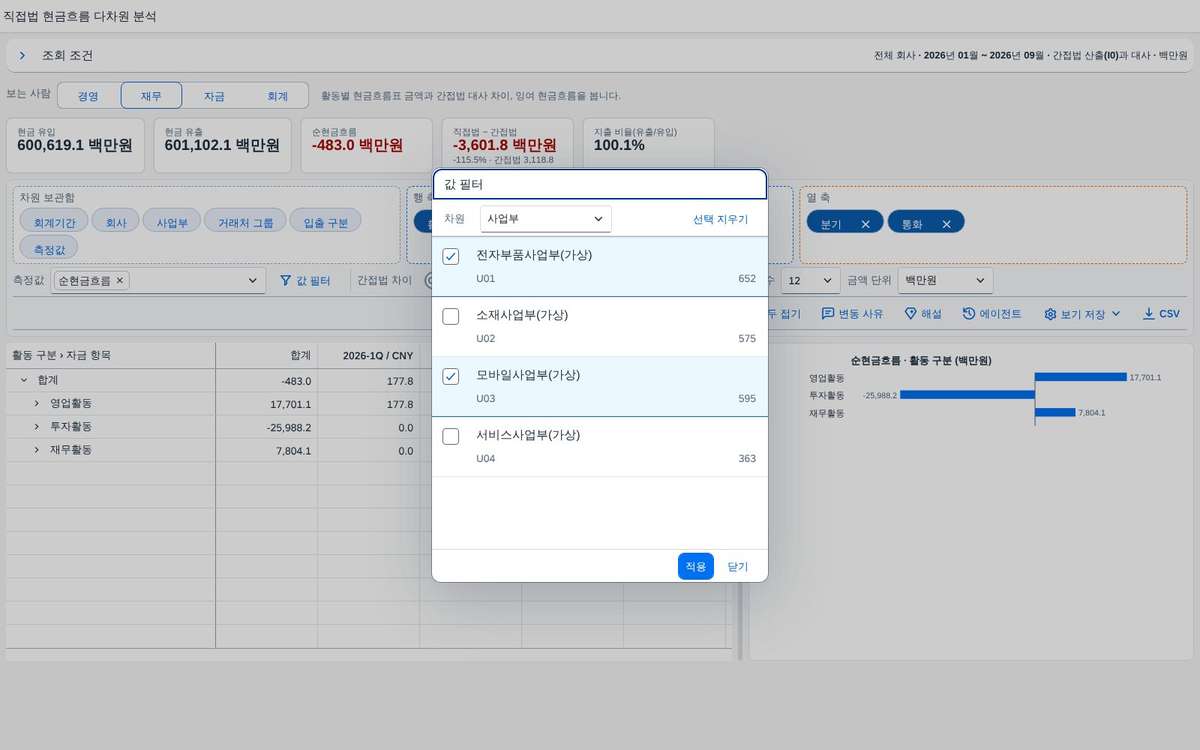The width and height of the screenshot is (1200, 750).
Task: Click the 363 count in 서비스사업부 row
Action: (x=747, y=459)
